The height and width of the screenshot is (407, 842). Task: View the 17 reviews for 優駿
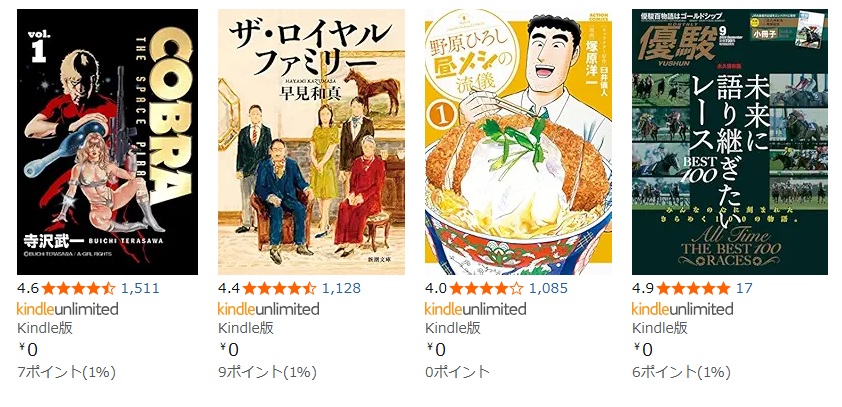pyautogui.click(x=744, y=288)
